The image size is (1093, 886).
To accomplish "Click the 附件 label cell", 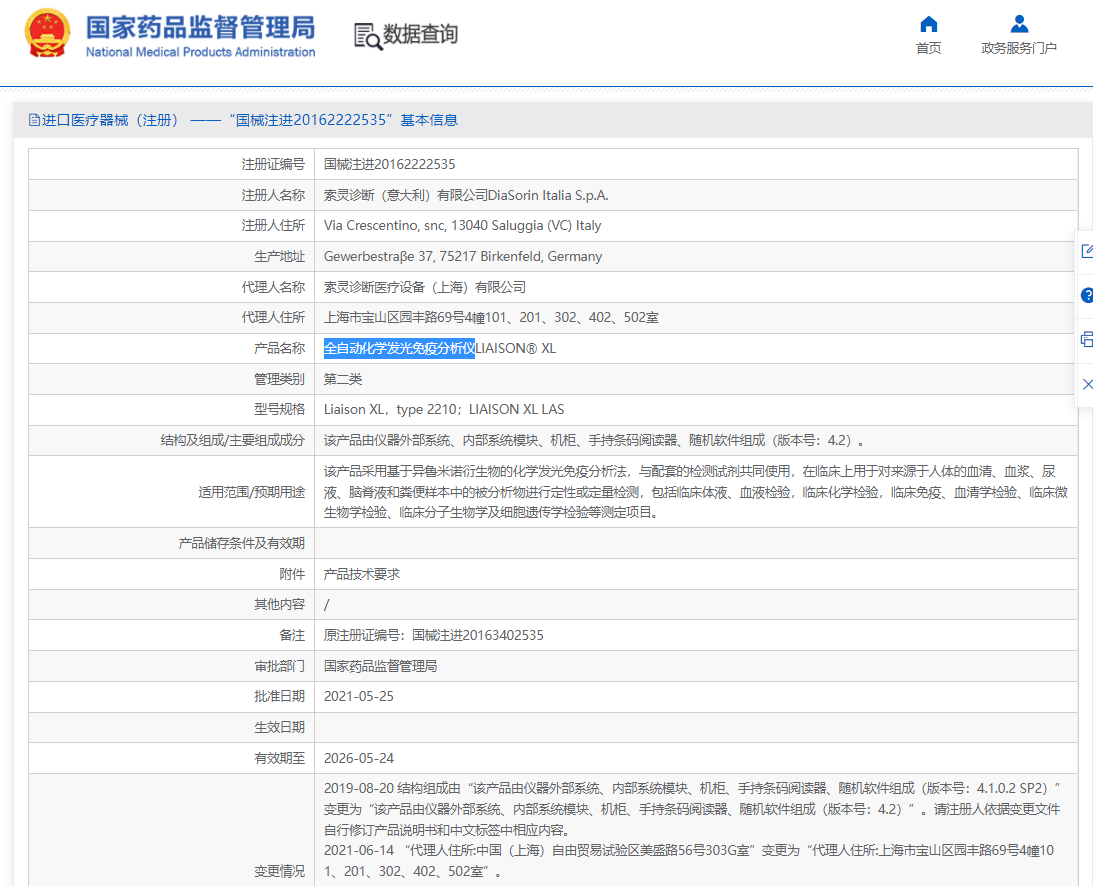I will [171, 574].
